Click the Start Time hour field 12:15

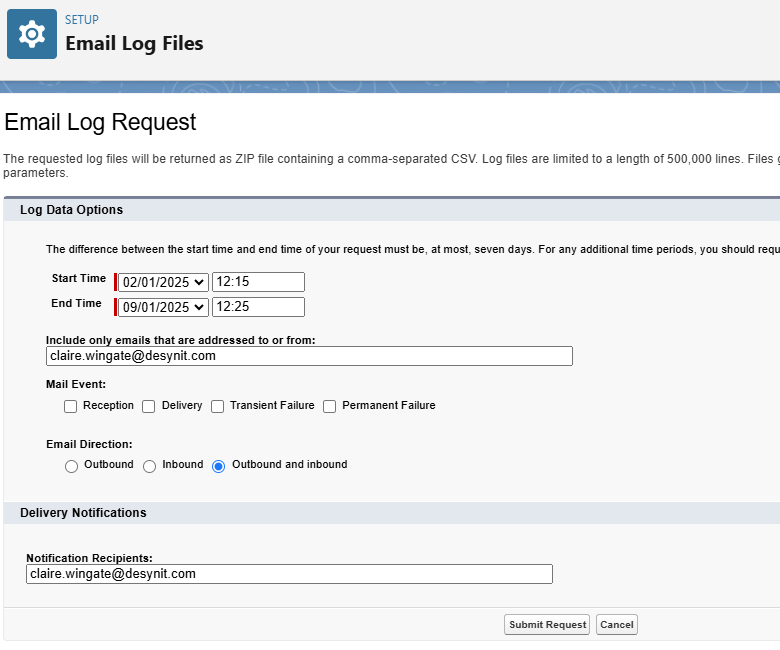(x=258, y=282)
